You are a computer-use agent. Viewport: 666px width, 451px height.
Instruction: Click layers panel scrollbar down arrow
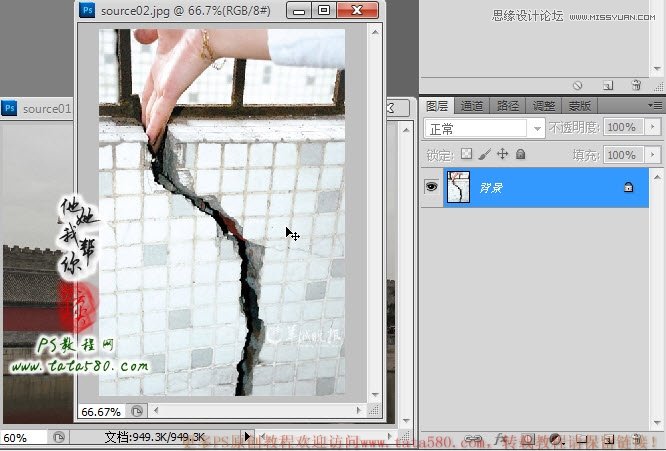click(x=657, y=423)
